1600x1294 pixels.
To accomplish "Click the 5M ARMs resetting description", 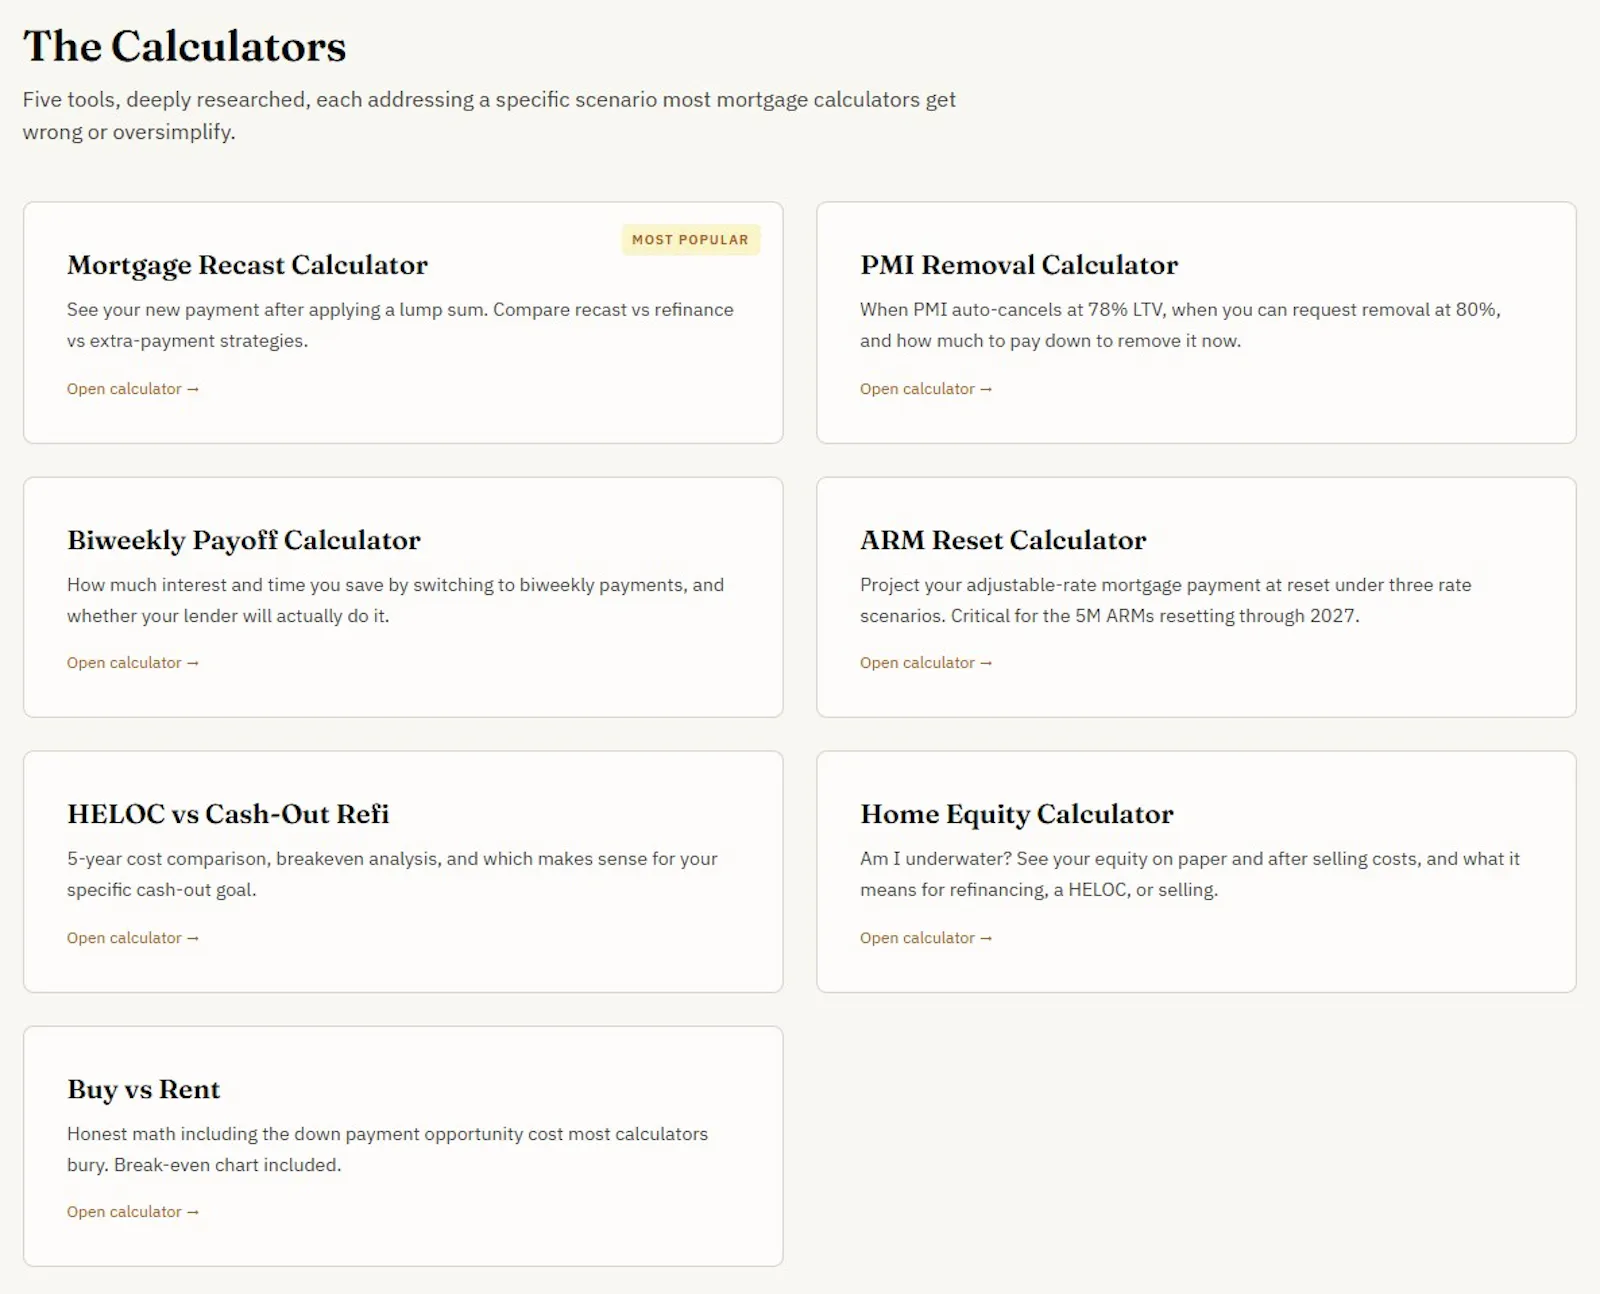I will pyautogui.click(x=1165, y=600).
